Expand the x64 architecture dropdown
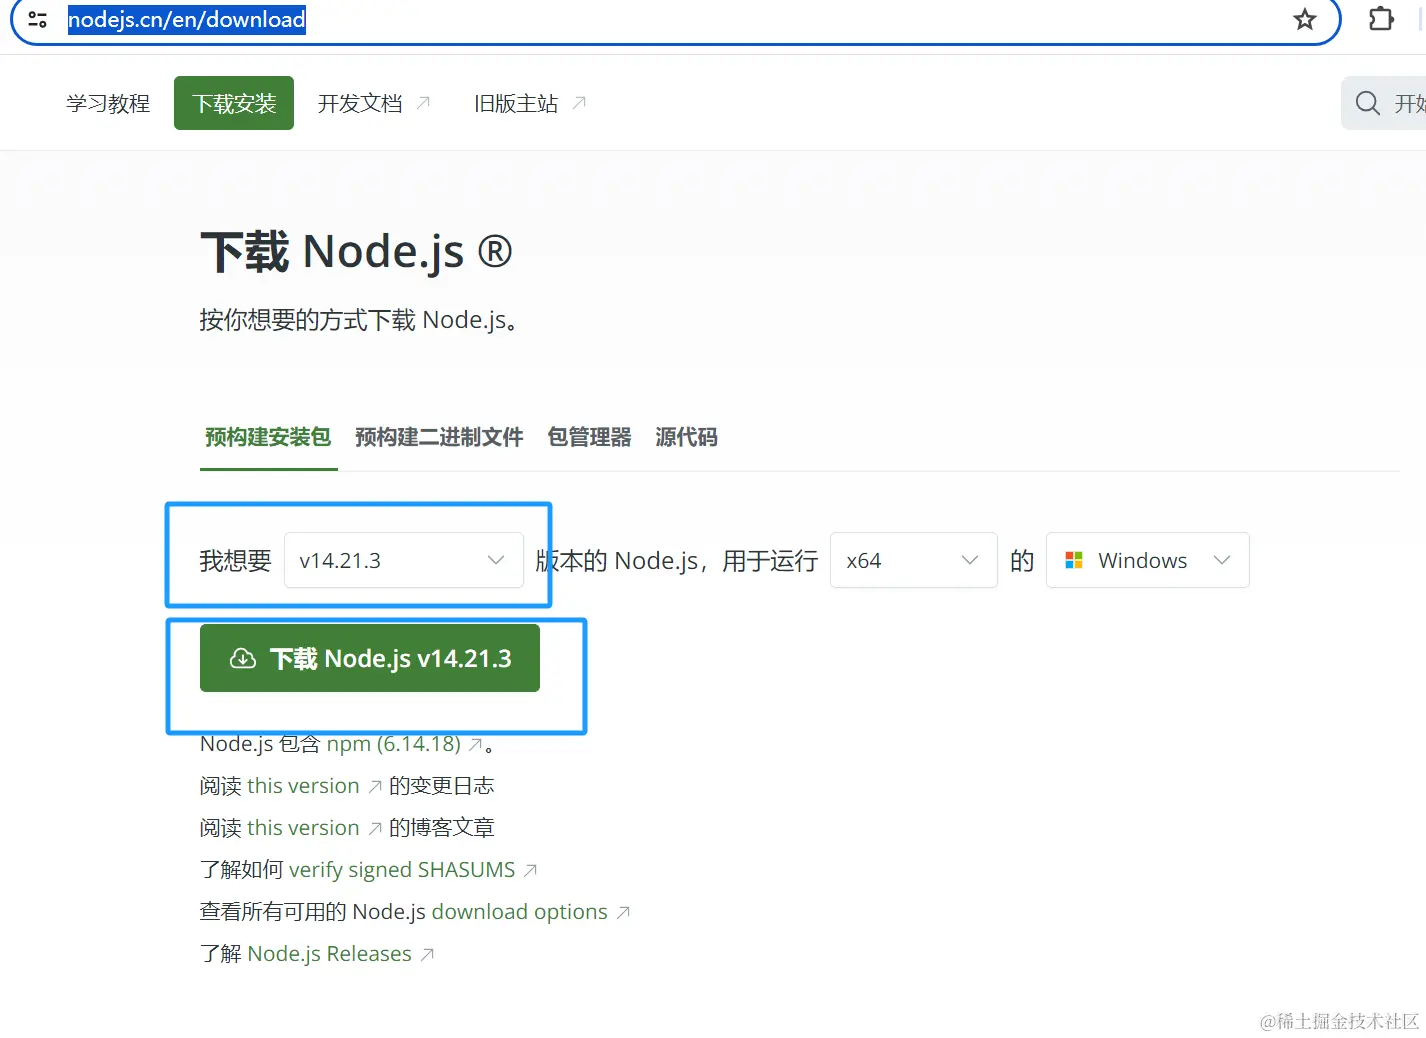The width and height of the screenshot is (1426, 1038). (x=914, y=560)
